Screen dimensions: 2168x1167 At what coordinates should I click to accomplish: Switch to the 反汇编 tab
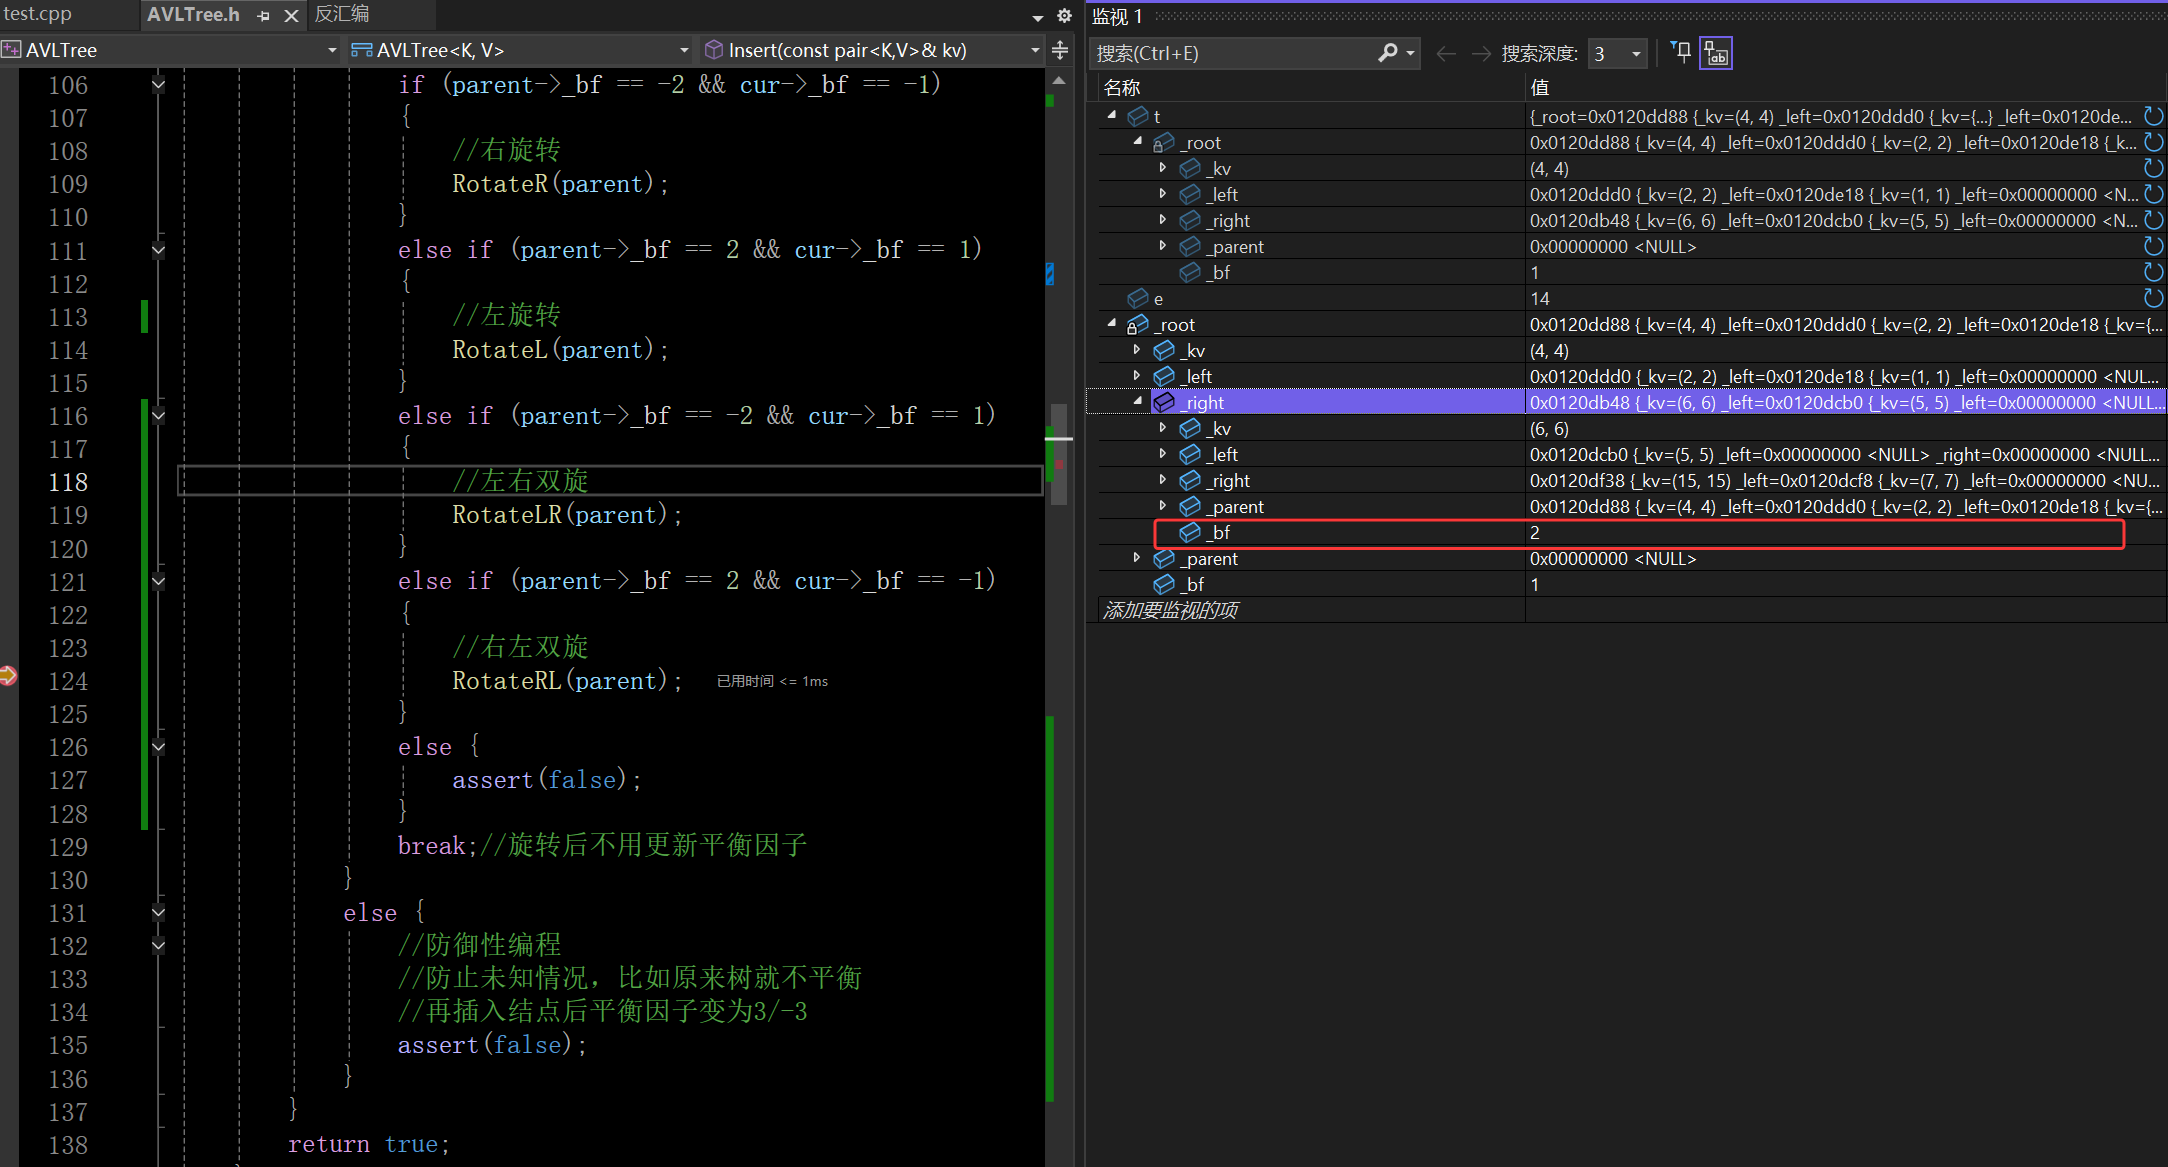342,14
